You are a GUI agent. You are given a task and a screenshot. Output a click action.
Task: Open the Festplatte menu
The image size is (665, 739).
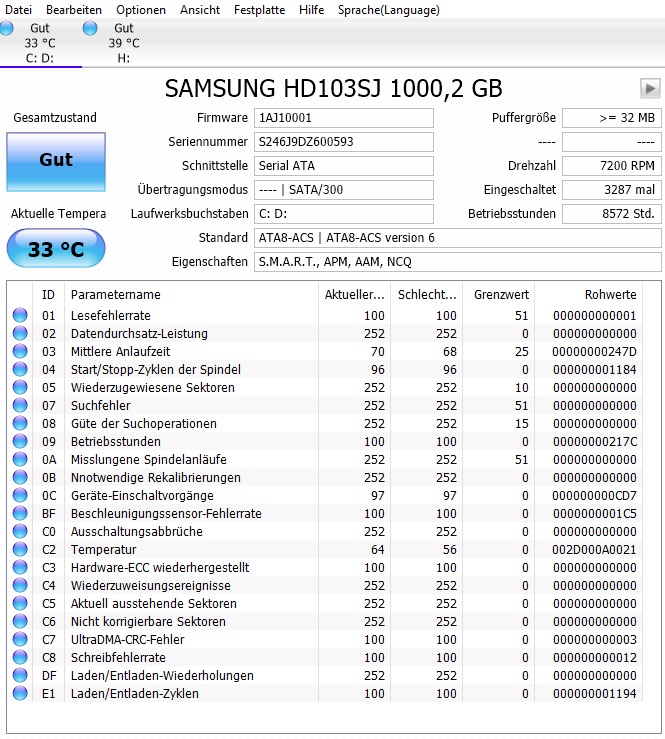point(259,9)
